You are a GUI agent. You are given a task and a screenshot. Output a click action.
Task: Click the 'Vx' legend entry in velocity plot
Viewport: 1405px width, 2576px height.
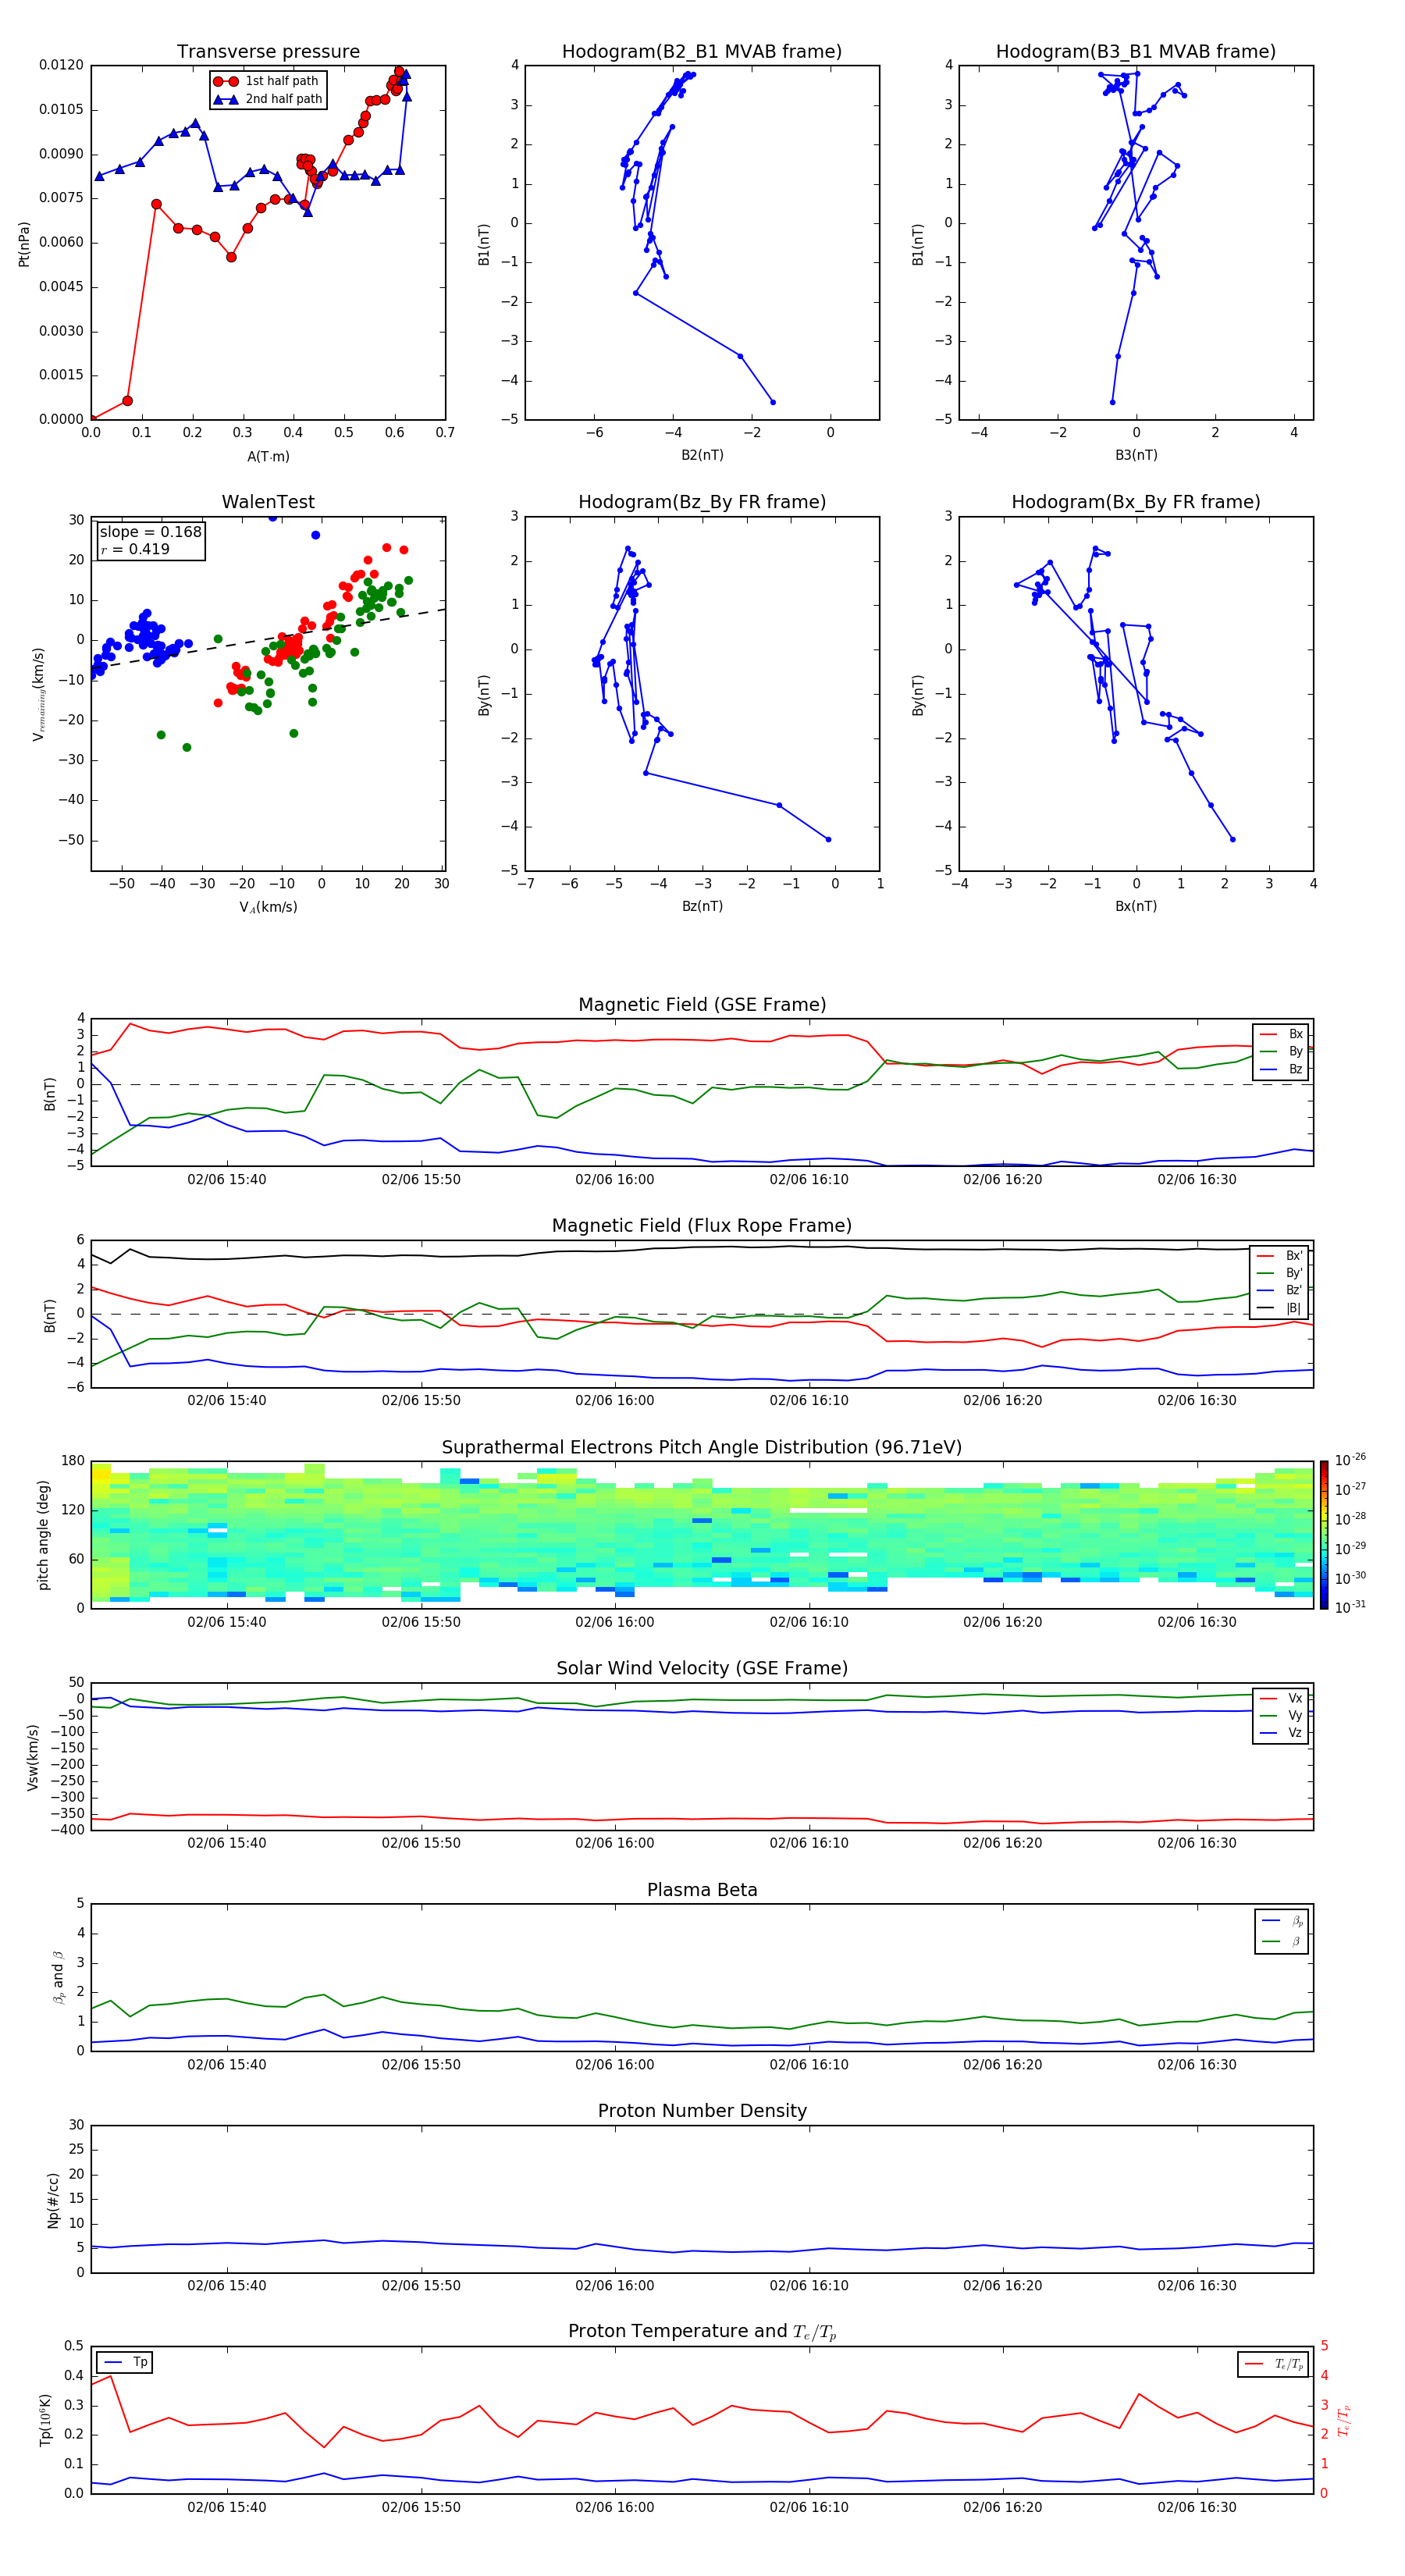click(x=1281, y=1698)
